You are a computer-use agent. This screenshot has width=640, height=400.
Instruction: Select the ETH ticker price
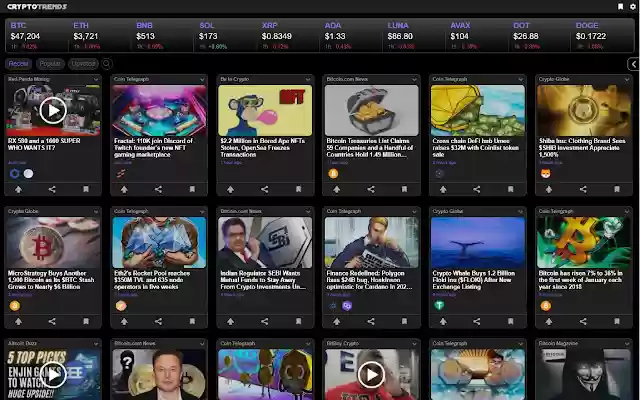[x=86, y=36]
